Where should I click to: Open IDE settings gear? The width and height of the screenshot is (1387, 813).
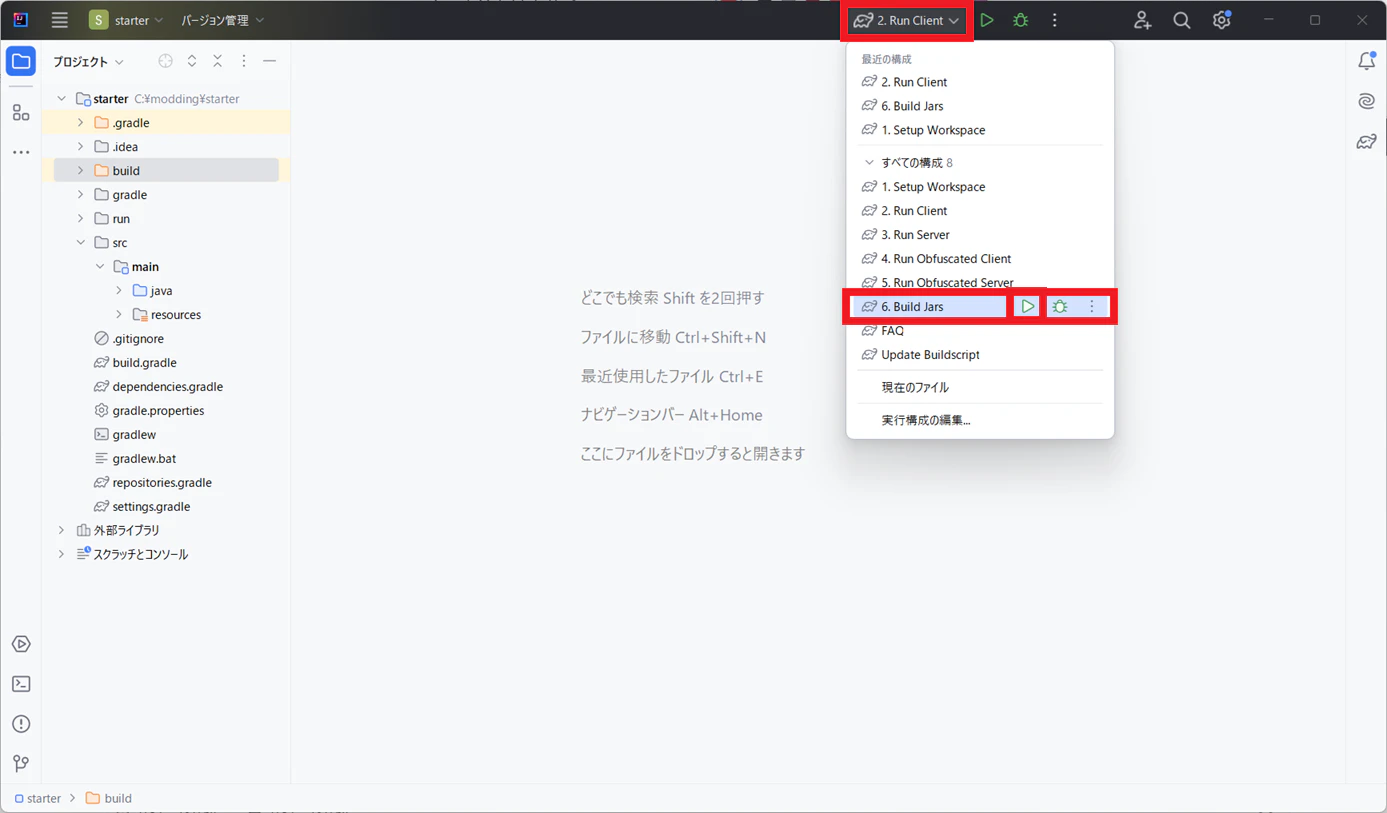tap(1221, 20)
